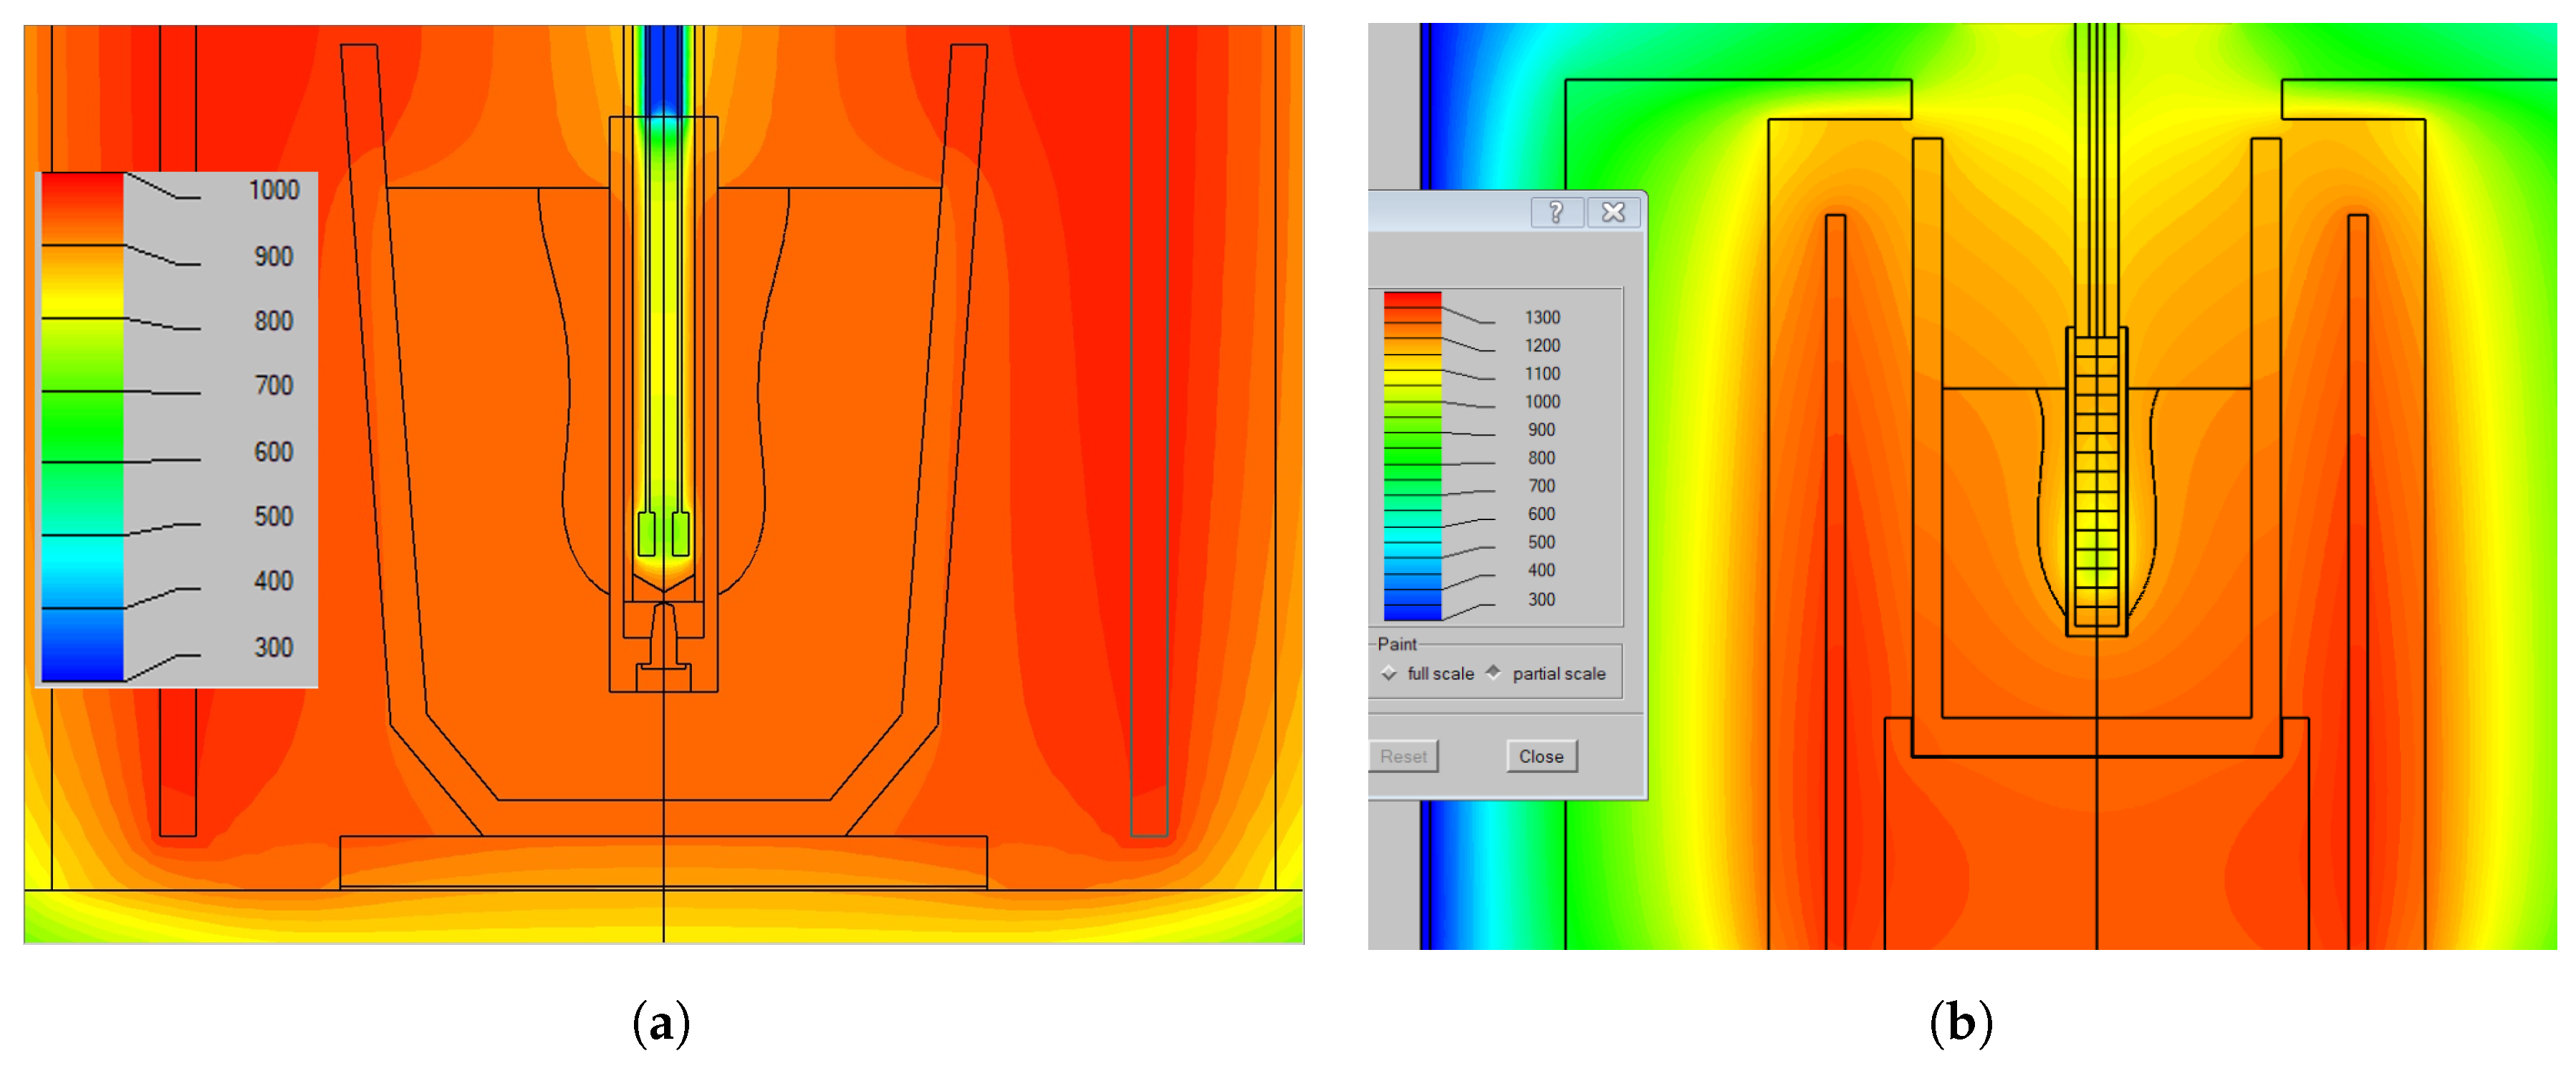
Task: Click the question mark help button
Action: [1556, 212]
